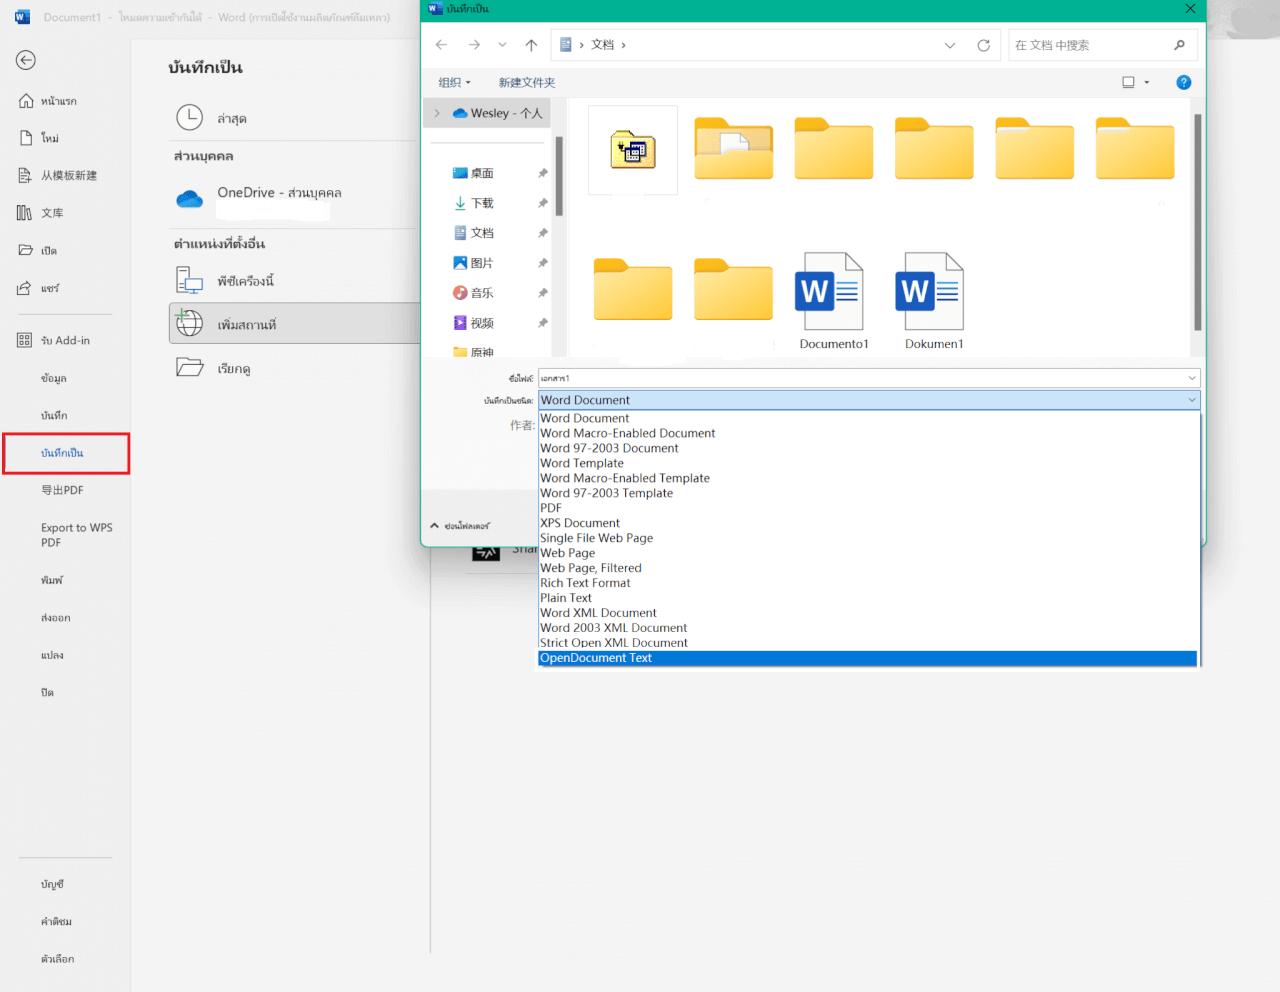Screen dimensions: 1280x992
Task: Unpin 桌面 from the quick access pane
Action: click(541, 172)
